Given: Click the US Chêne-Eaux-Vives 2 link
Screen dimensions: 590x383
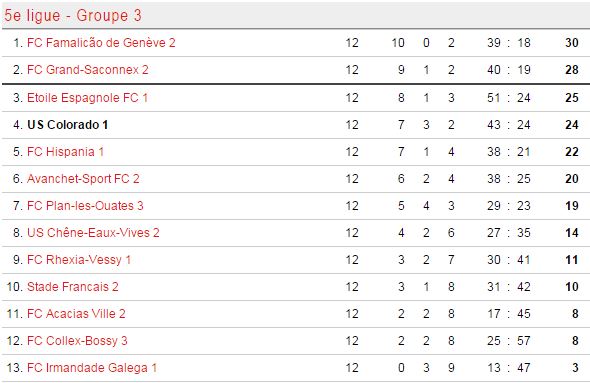Looking at the screenshot, I should pos(93,233).
